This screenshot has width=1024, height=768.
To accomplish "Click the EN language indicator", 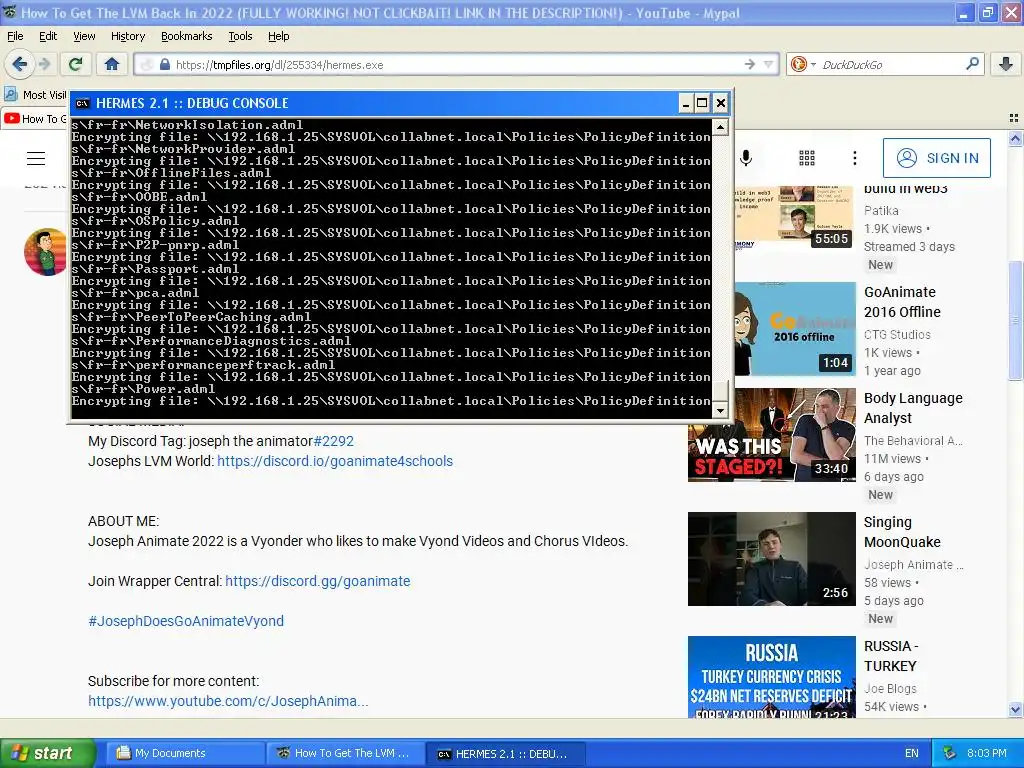I will click(x=912, y=754).
